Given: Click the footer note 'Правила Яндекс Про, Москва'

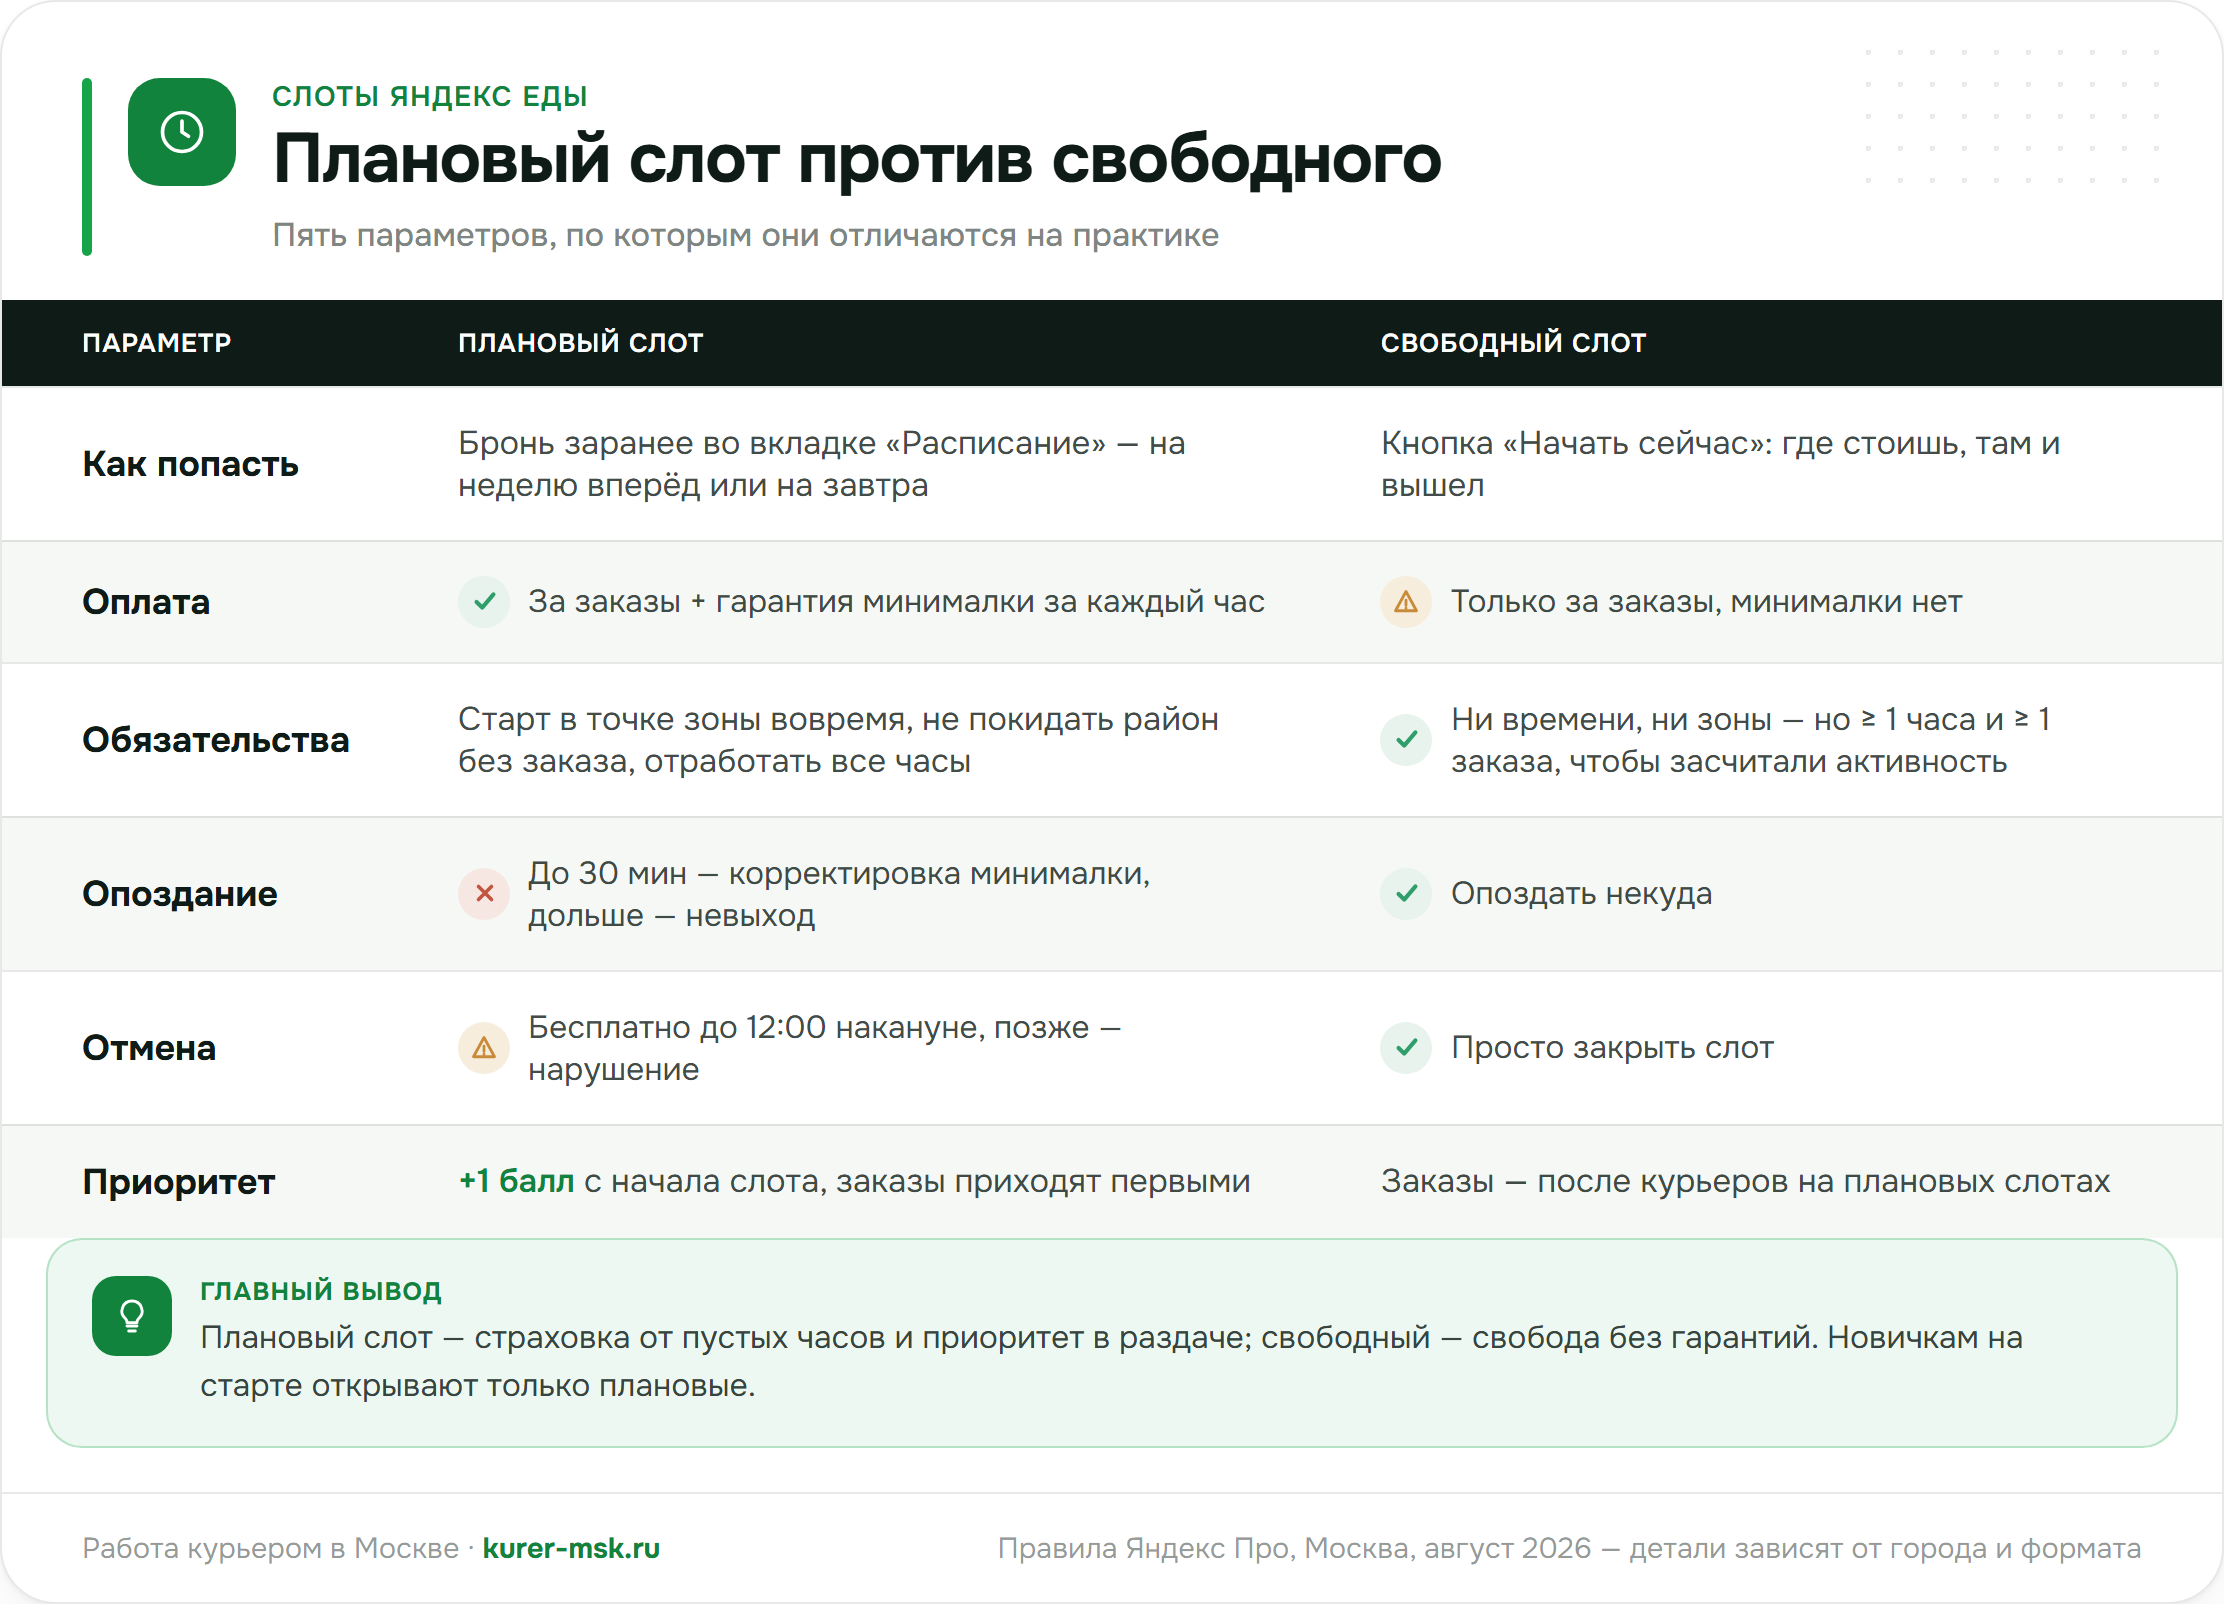Looking at the screenshot, I should coord(1570,1548).
